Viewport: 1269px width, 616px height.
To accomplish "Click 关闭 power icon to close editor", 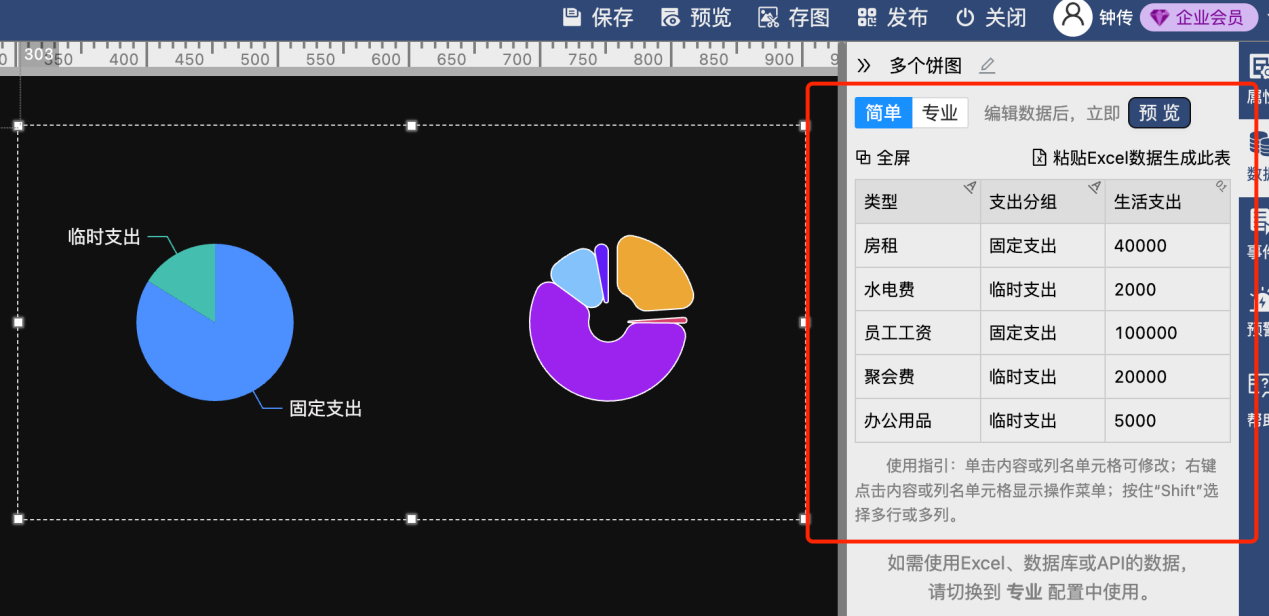I will 990,17.
